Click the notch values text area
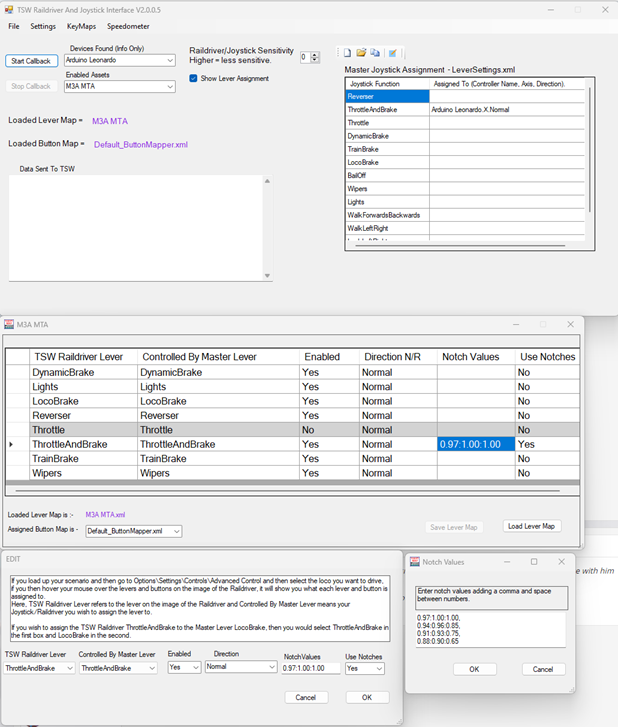 tap(491, 630)
